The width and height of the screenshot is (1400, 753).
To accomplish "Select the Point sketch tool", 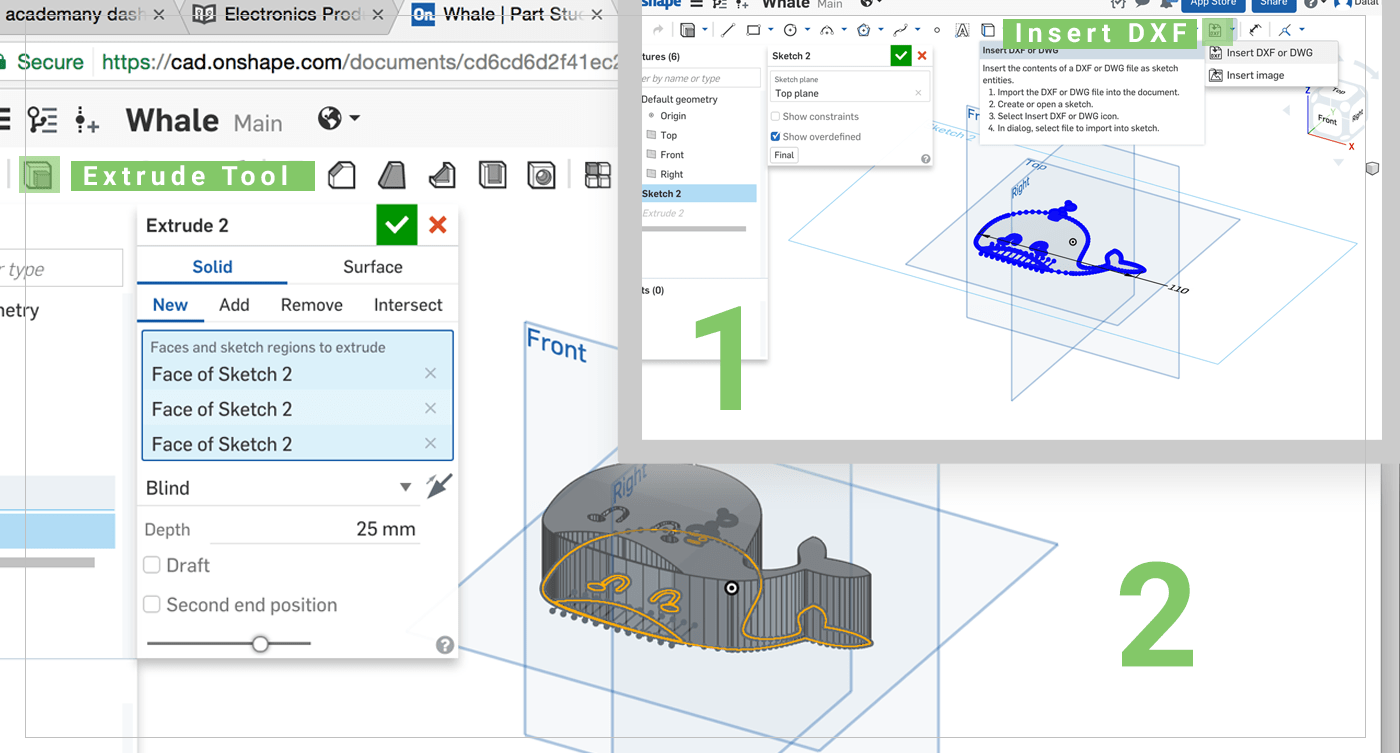I will click(937, 30).
